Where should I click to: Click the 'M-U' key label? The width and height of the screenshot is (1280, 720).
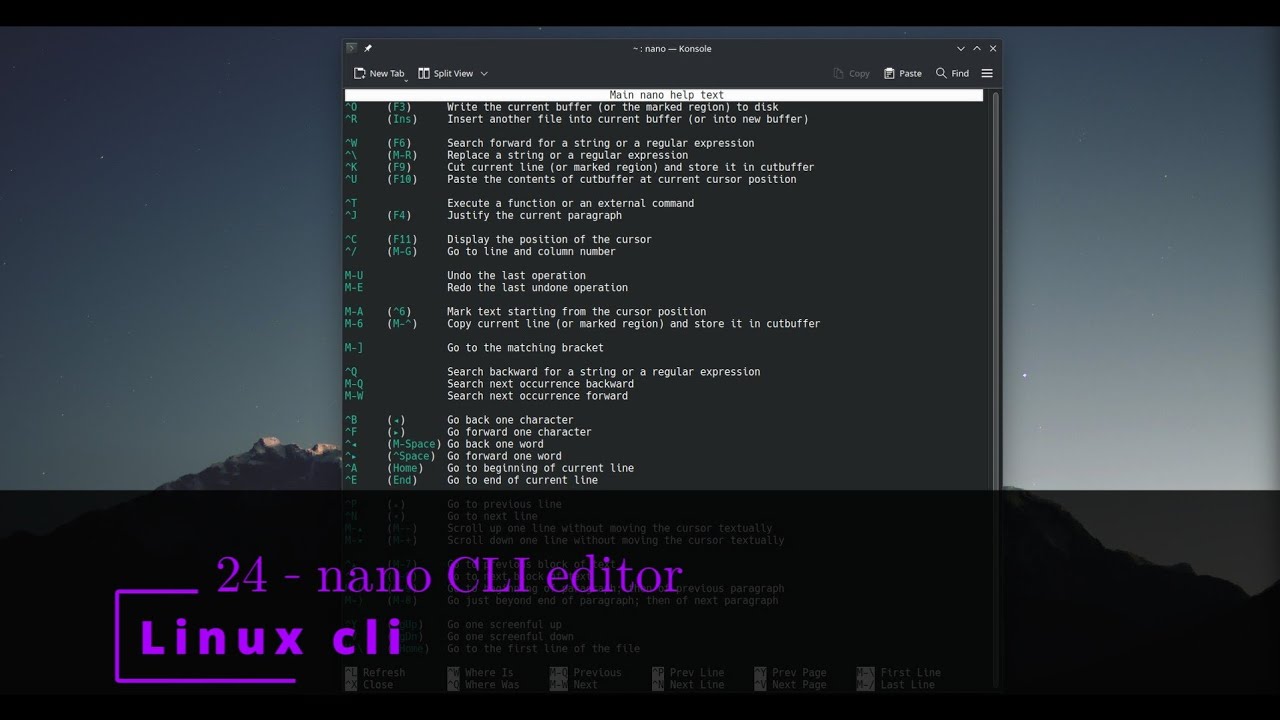coord(354,275)
